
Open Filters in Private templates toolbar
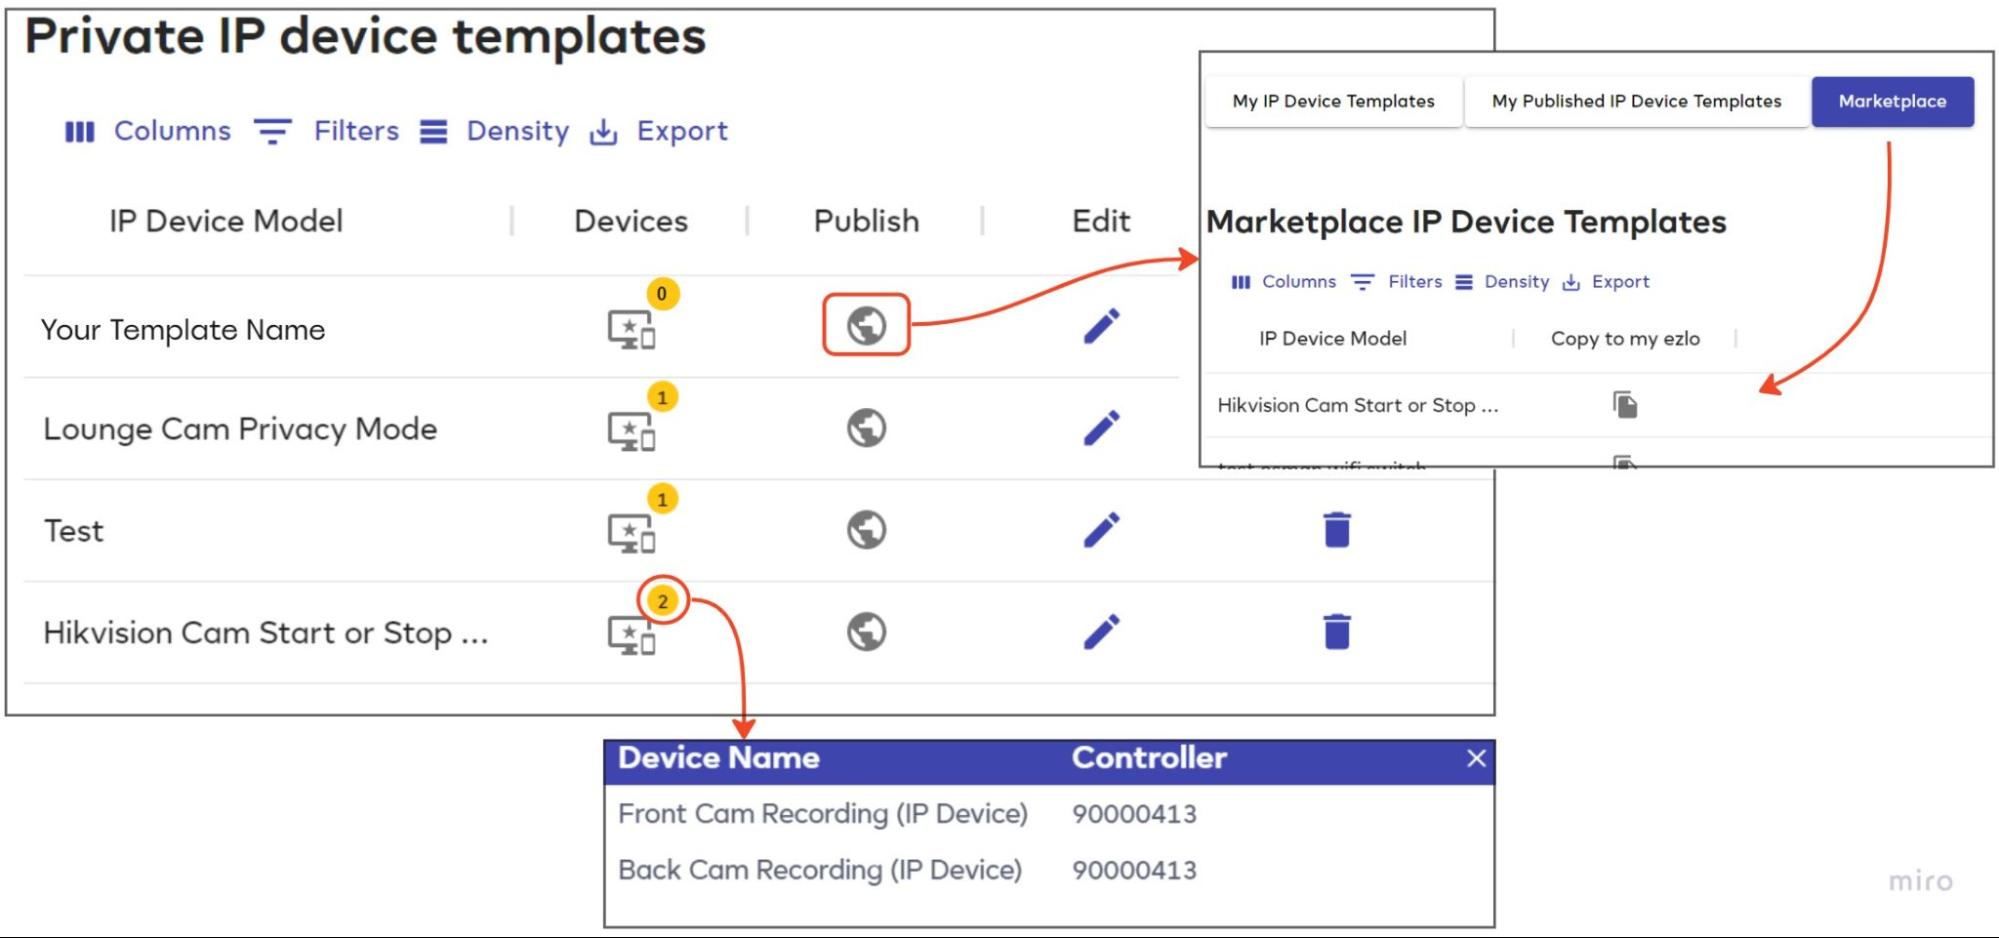coord(327,131)
